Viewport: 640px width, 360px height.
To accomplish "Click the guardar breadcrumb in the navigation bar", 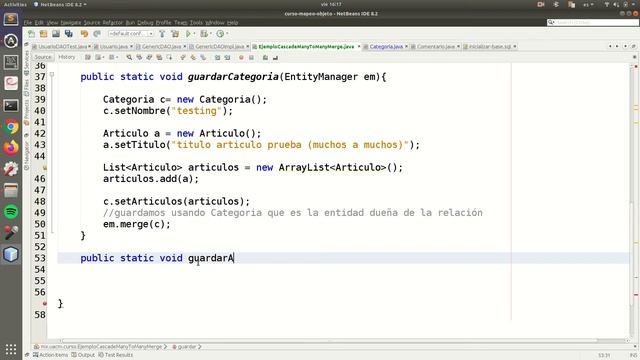I will (184, 347).
